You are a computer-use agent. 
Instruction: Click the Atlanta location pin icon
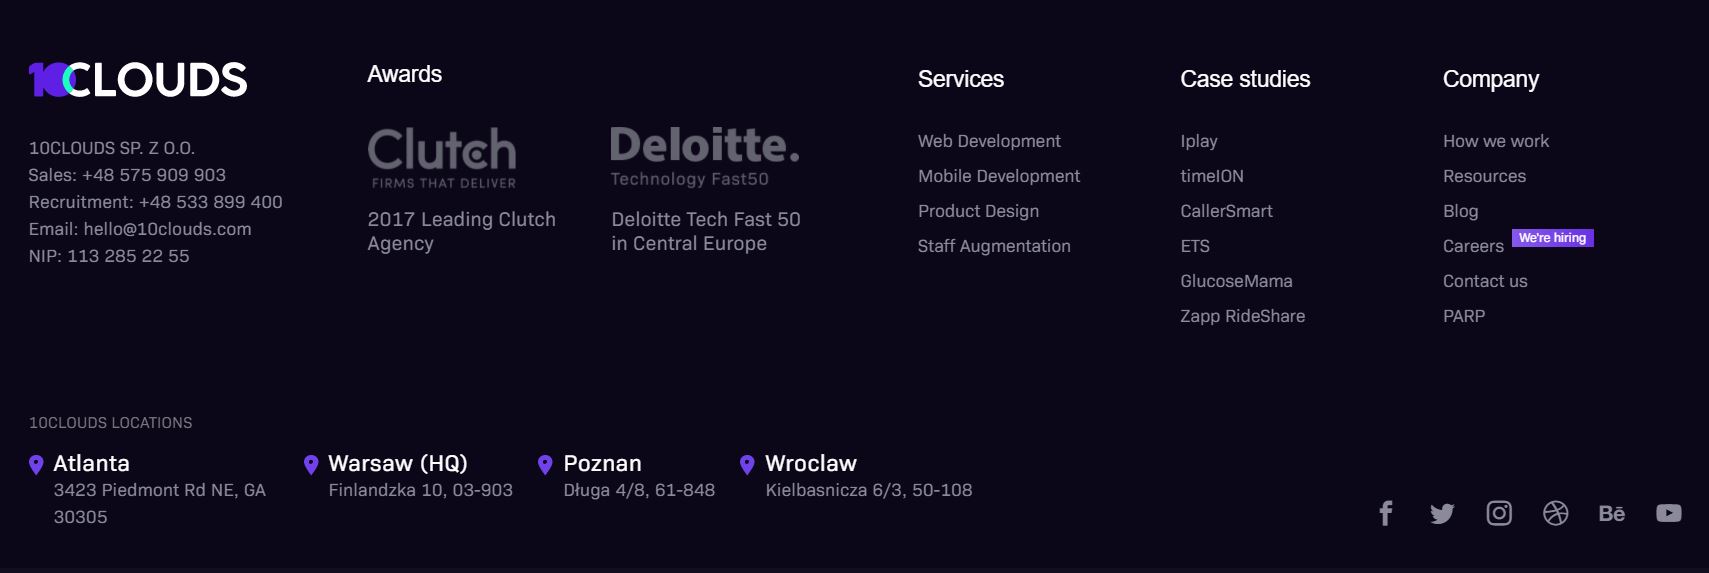36,464
